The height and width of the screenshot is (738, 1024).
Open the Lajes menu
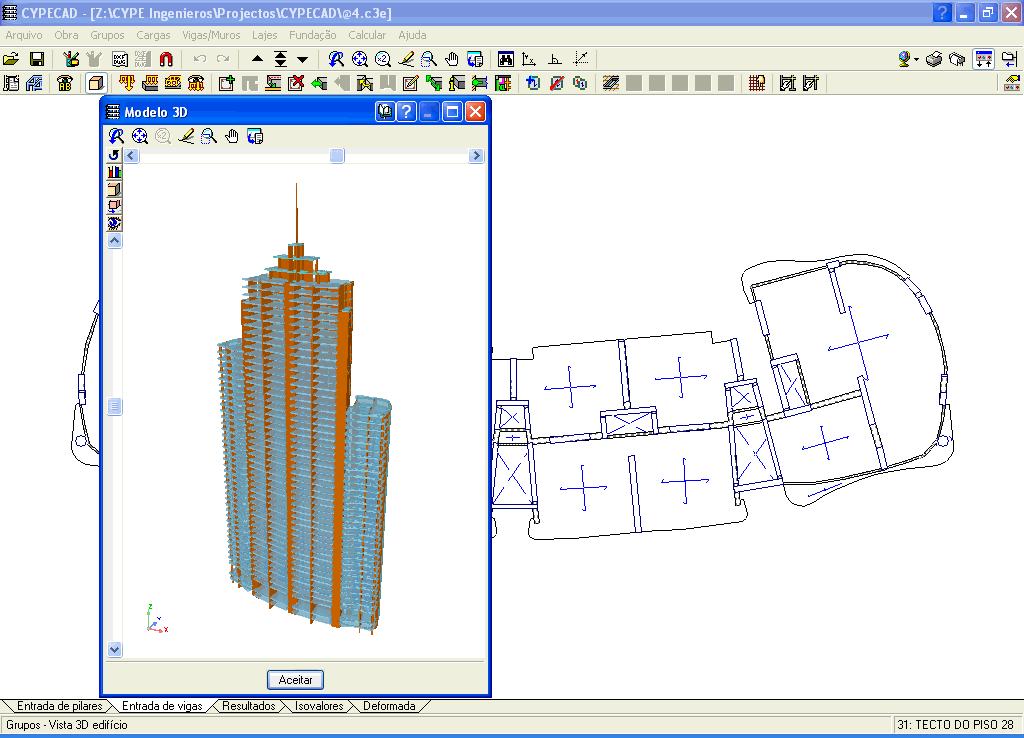pyautogui.click(x=264, y=35)
